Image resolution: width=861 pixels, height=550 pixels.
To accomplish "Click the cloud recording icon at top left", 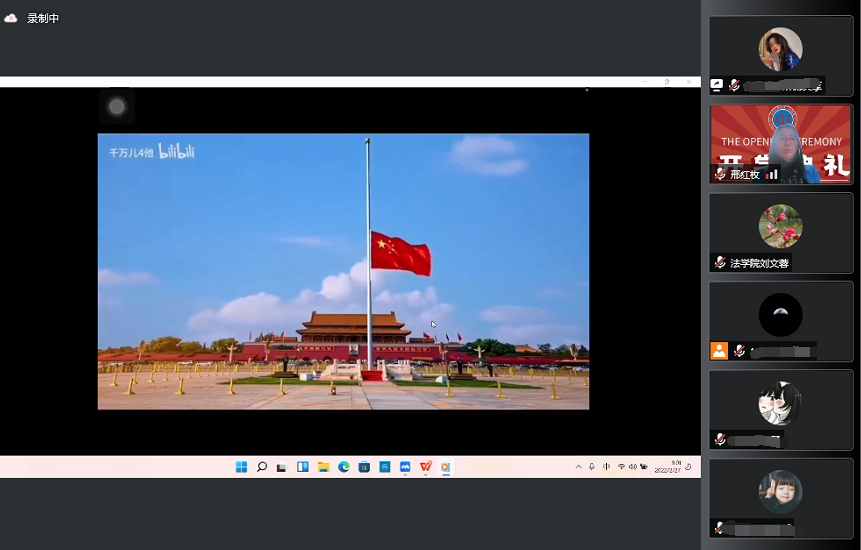I will pos(11,18).
